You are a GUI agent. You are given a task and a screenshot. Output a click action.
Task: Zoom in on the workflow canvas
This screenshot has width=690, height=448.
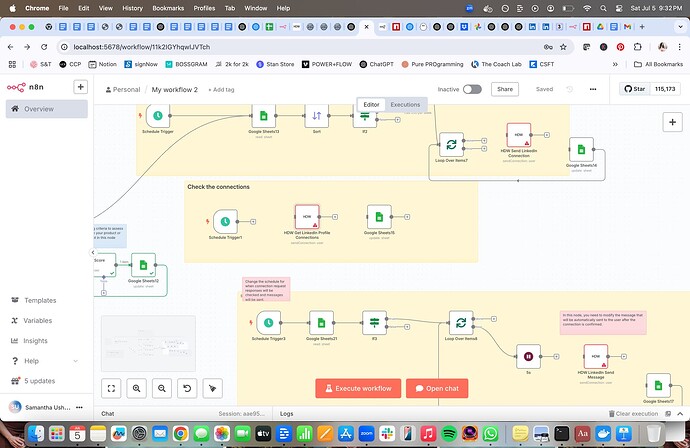pos(136,388)
